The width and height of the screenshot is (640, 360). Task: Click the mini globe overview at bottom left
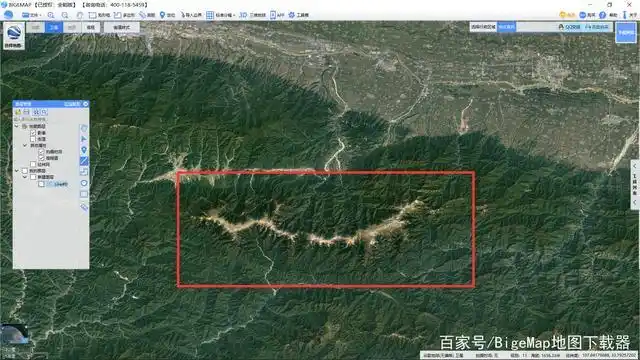(14, 334)
